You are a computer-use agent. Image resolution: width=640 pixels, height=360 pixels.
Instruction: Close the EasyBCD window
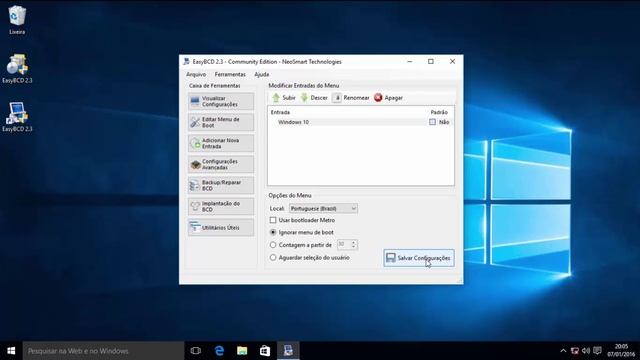(x=452, y=62)
